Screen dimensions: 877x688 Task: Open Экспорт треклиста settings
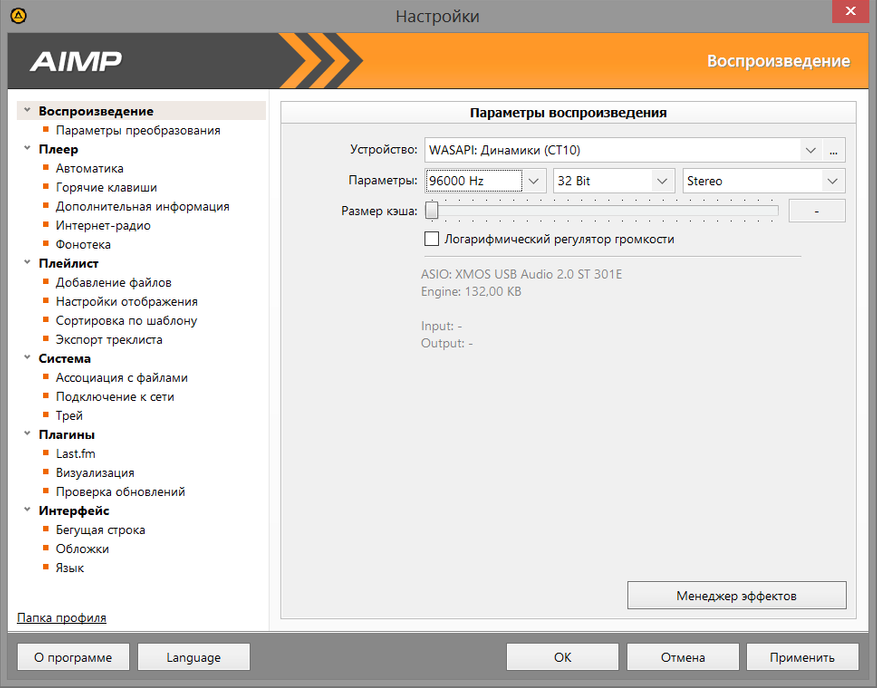(x=109, y=339)
